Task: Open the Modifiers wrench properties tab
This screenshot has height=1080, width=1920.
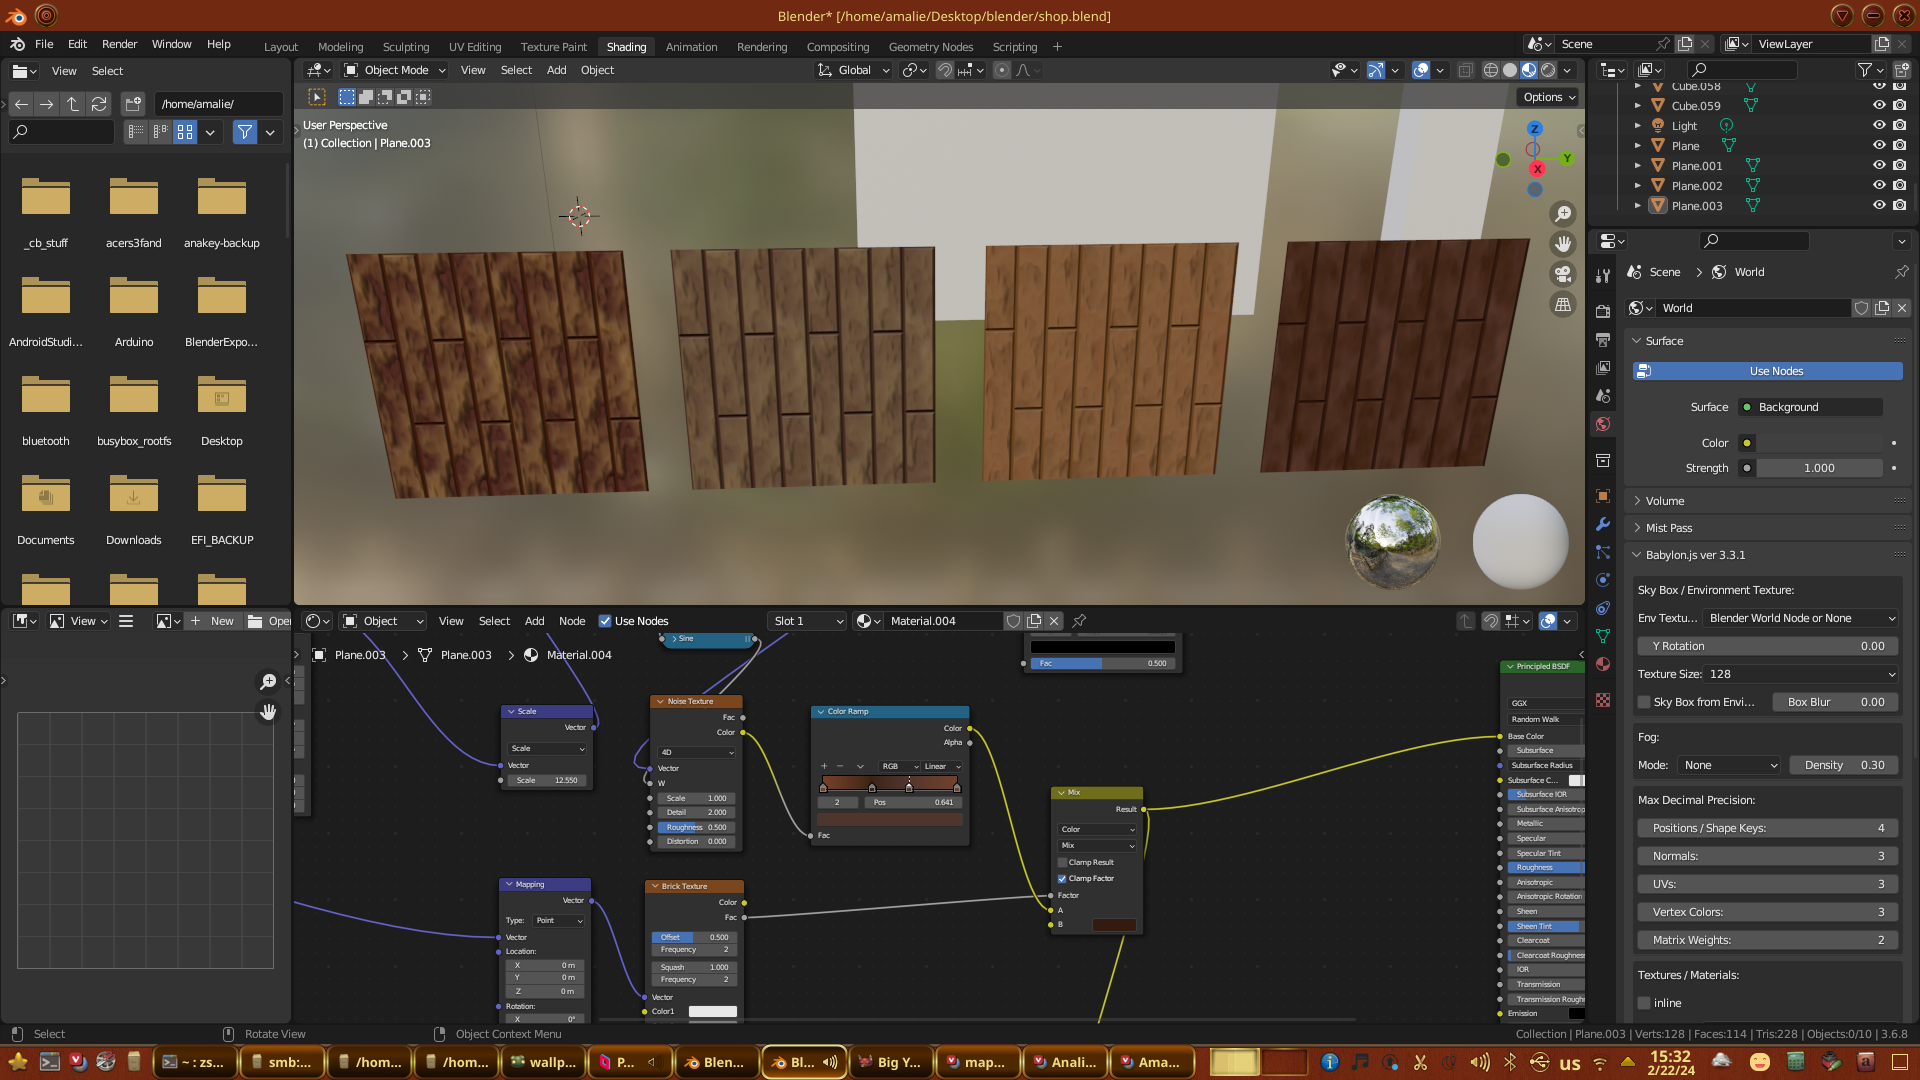Action: (x=1603, y=524)
